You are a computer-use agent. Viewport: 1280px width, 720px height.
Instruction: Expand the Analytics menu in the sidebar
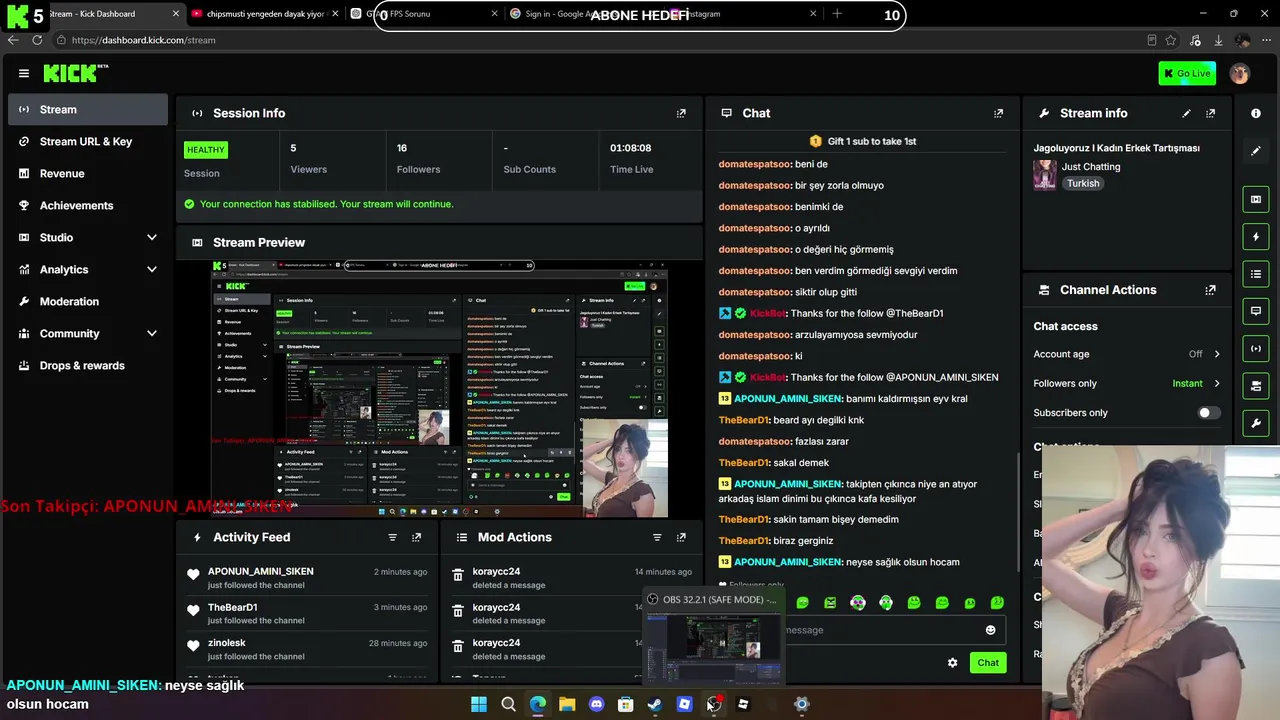tap(88, 269)
